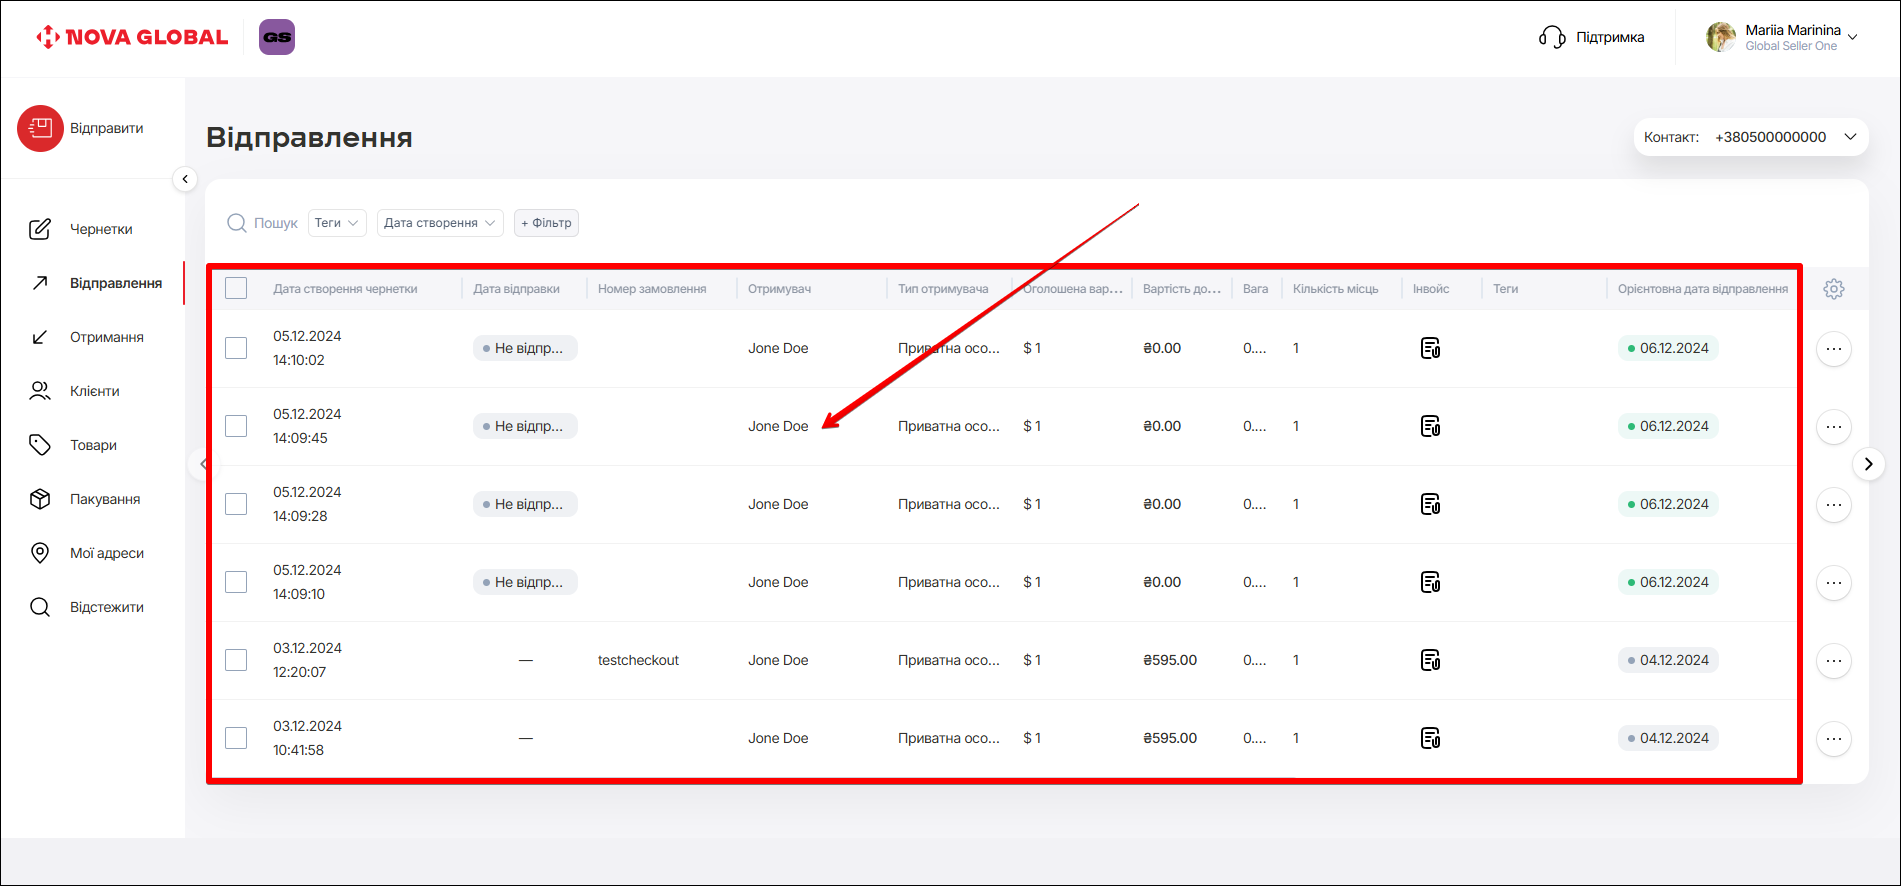This screenshot has height=886, width=1901.
Task: Collapse the sidebar using the chevron button
Action: pyautogui.click(x=185, y=179)
